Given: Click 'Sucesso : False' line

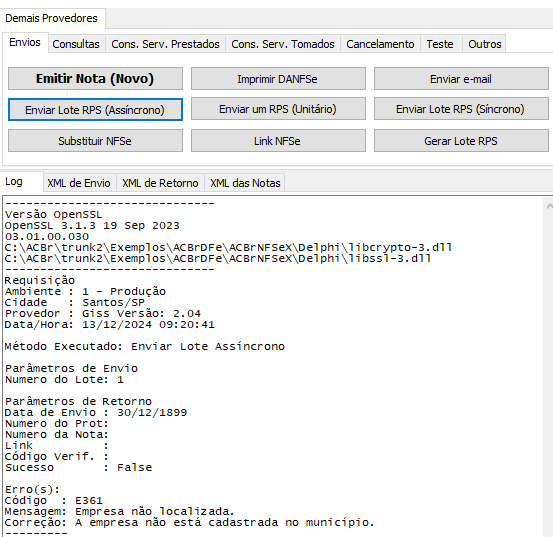Looking at the screenshot, I should (x=78, y=467).
